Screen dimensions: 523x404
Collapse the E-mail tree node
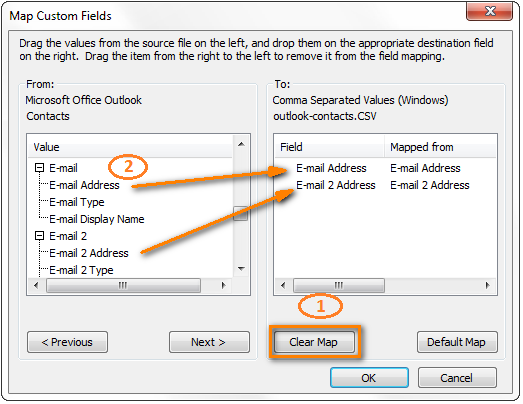(39, 168)
